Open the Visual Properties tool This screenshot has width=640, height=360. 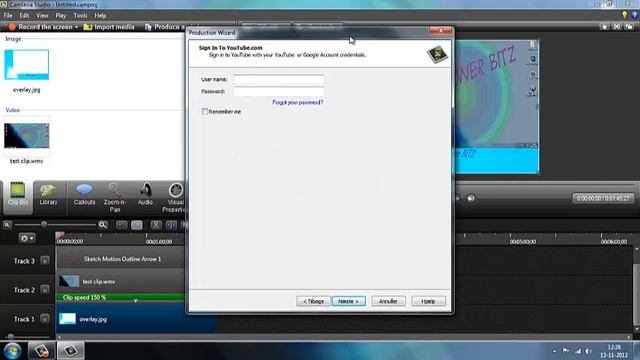coord(174,198)
